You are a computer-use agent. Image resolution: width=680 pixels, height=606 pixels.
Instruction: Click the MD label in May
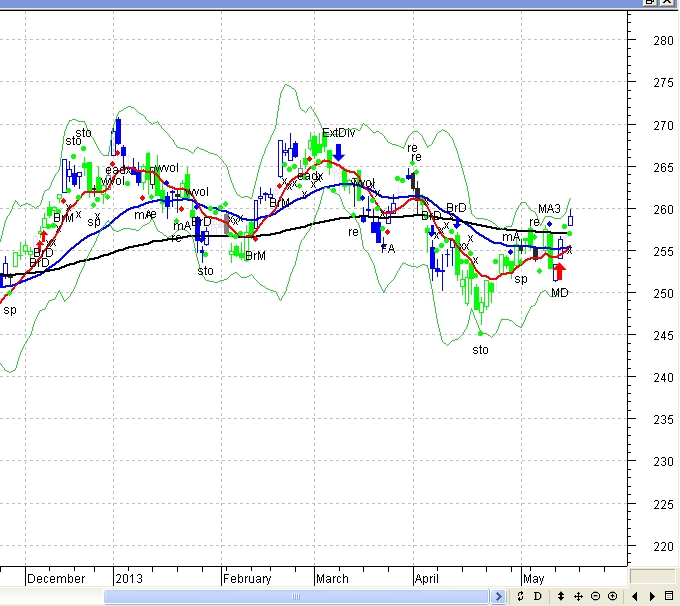click(559, 293)
